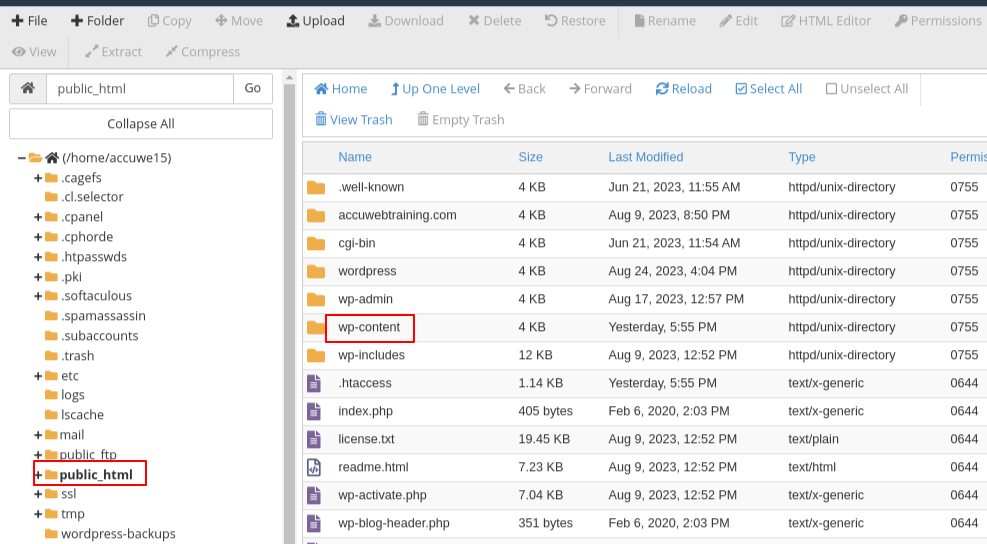Sort files by Name column
The width and height of the screenshot is (987, 544).
tap(355, 157)
